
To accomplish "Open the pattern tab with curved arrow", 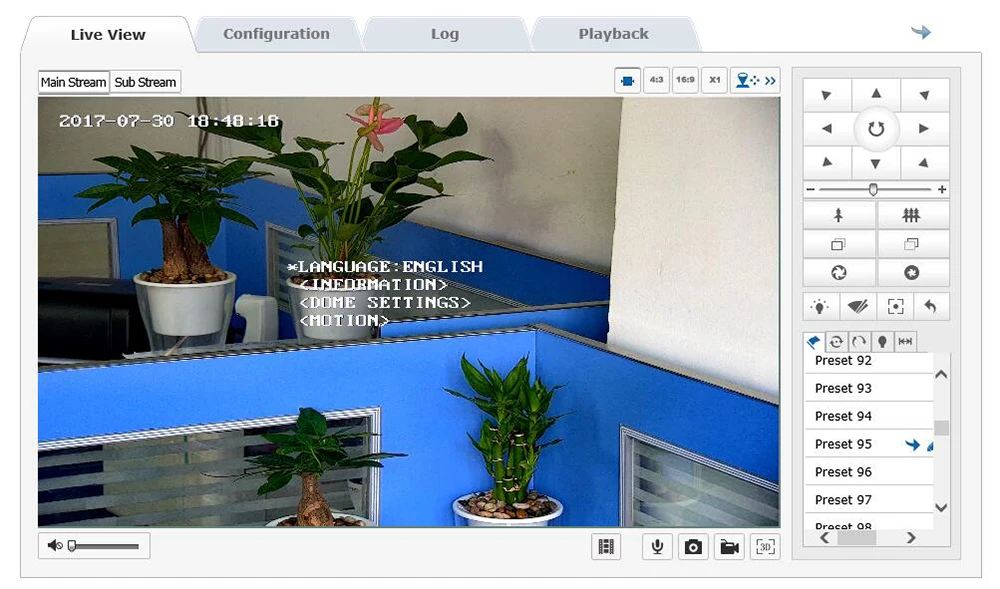I will (859, 342).
